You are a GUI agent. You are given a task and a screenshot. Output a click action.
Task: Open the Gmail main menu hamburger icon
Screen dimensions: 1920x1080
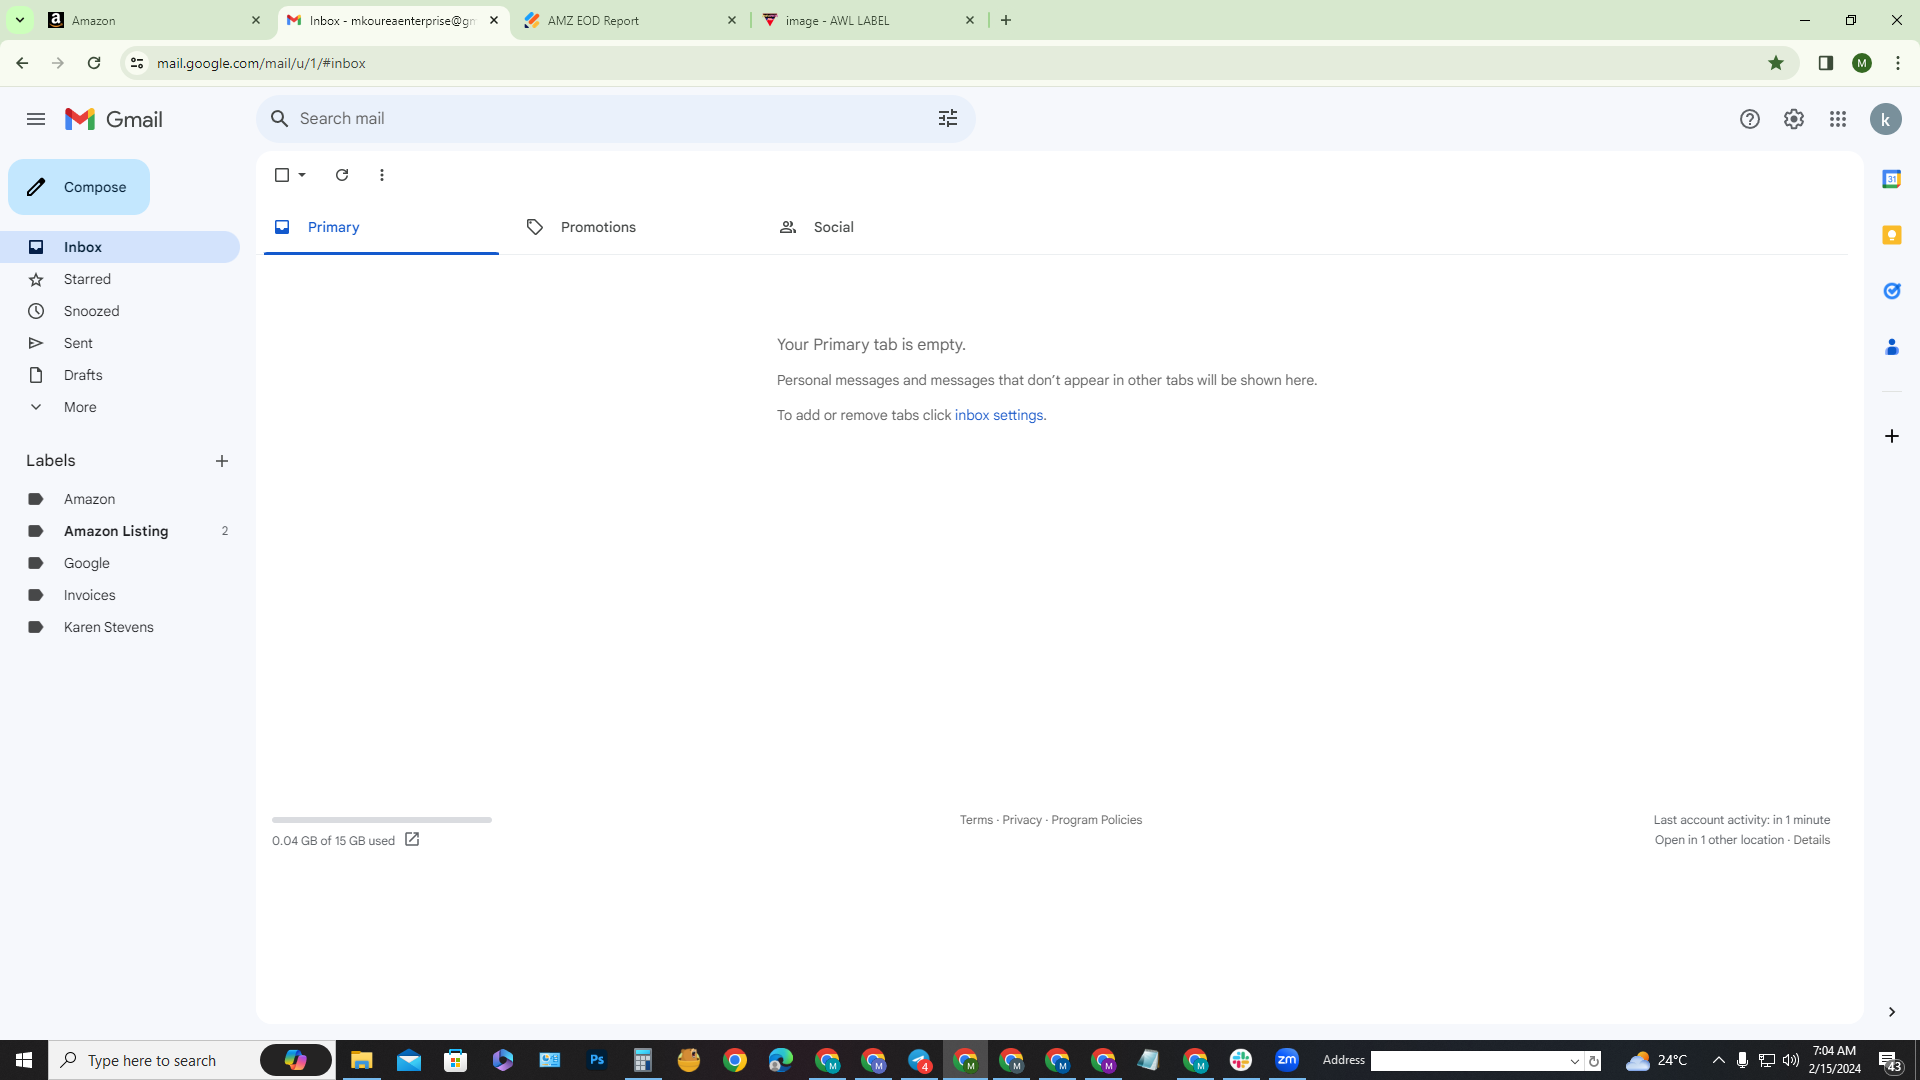(36, 119)
